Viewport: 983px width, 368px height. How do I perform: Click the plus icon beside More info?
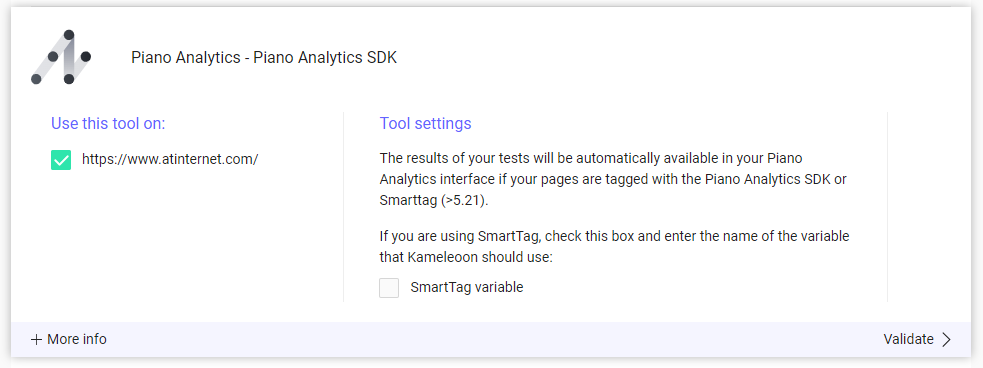(x=36, y=339)
